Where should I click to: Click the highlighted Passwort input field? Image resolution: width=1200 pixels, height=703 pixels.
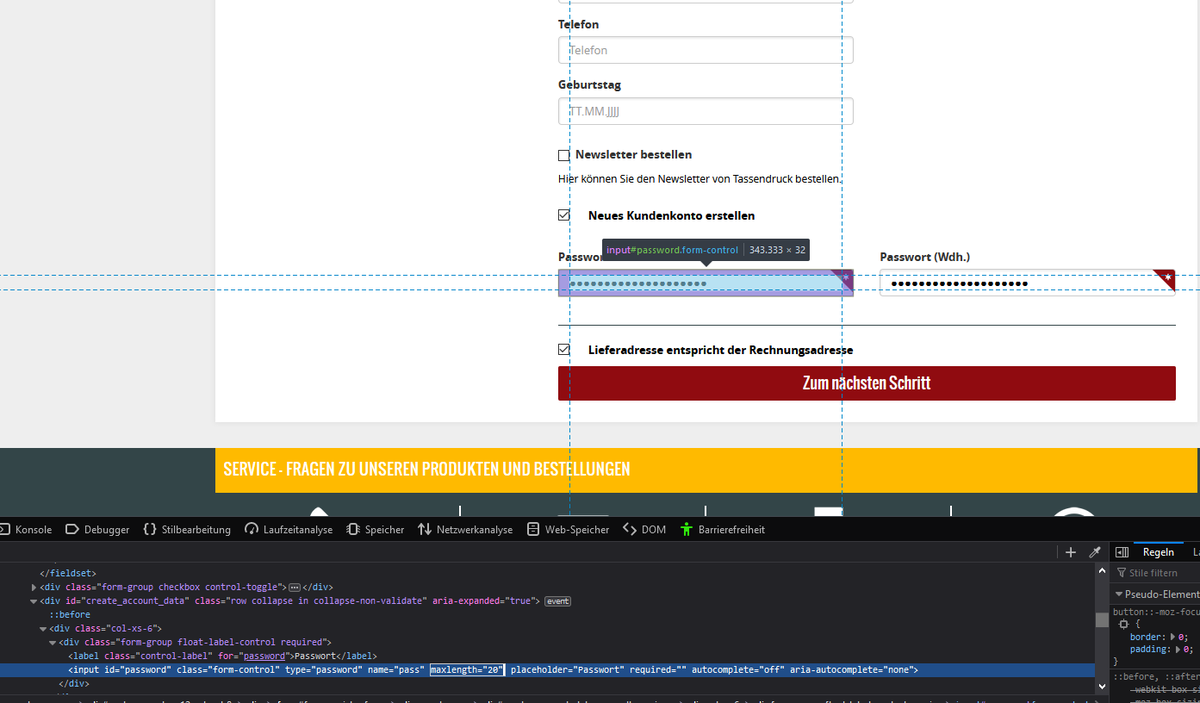pos(706,283)
